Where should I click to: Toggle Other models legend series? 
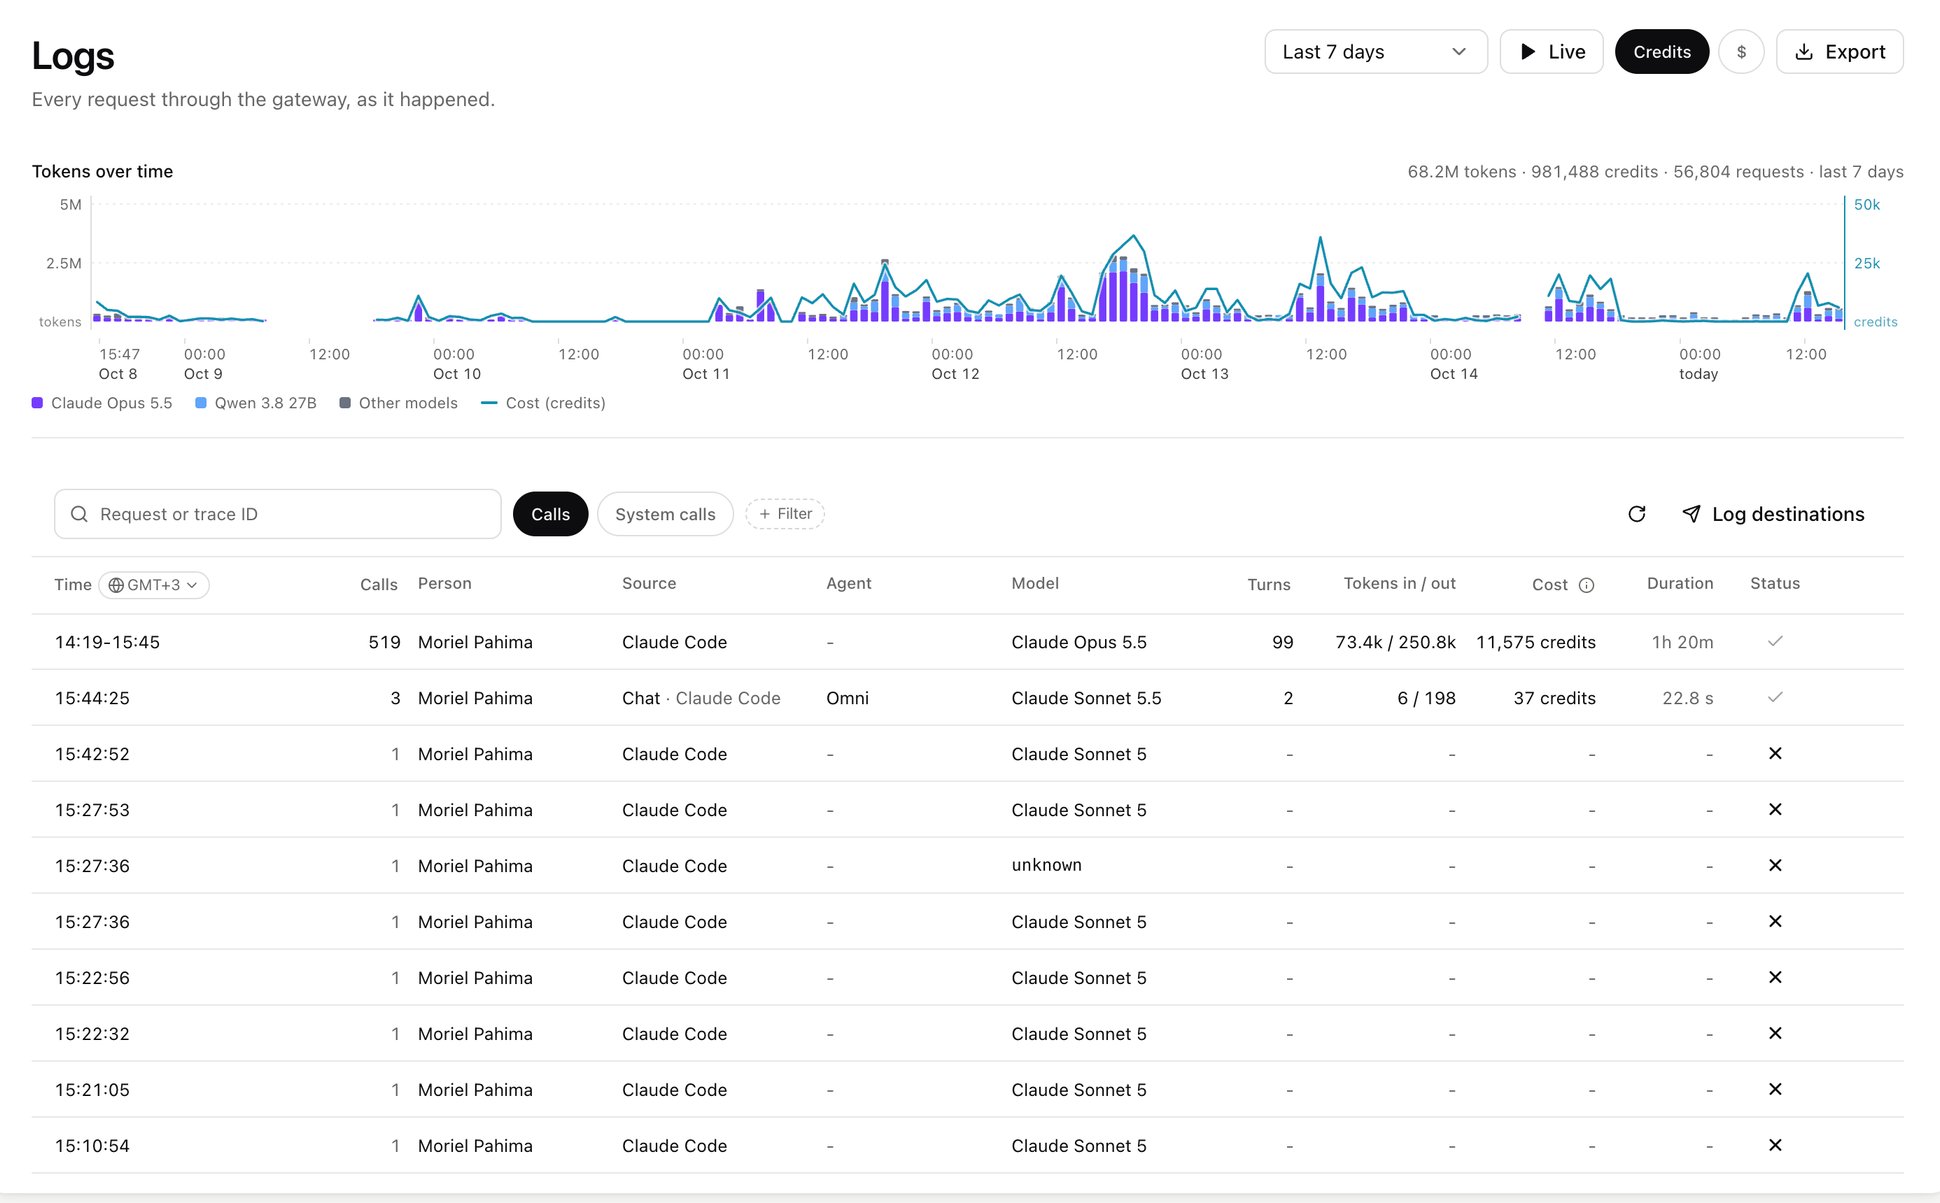point(398,403)
